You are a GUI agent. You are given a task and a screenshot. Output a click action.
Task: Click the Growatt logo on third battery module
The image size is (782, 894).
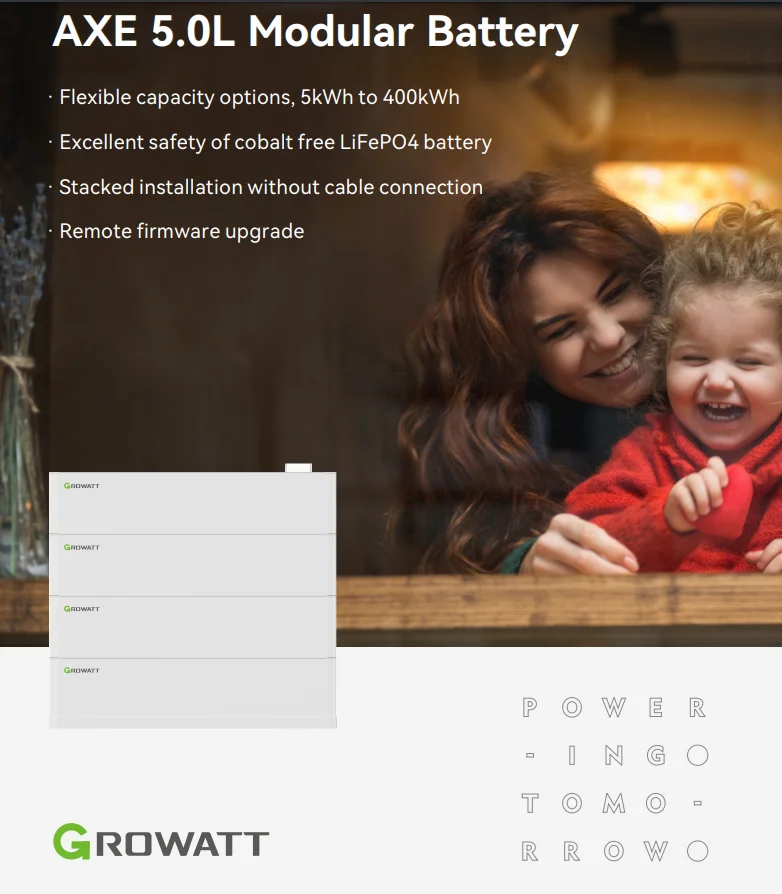pos(82,609)
